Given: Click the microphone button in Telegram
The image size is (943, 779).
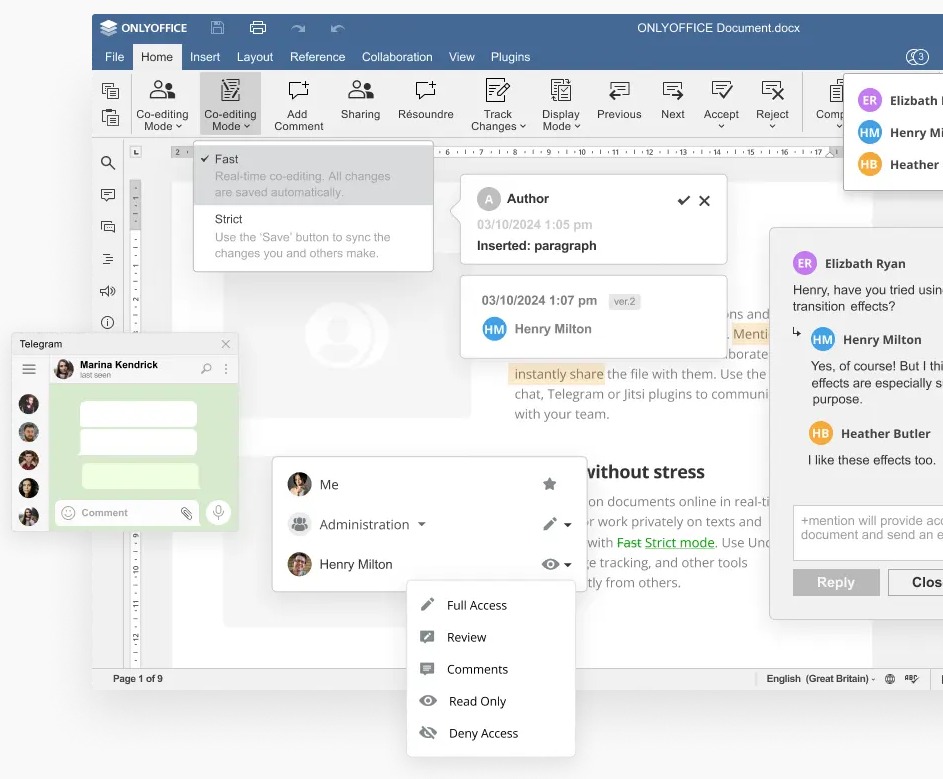Looking at the screenshot, I should (218, 512).
